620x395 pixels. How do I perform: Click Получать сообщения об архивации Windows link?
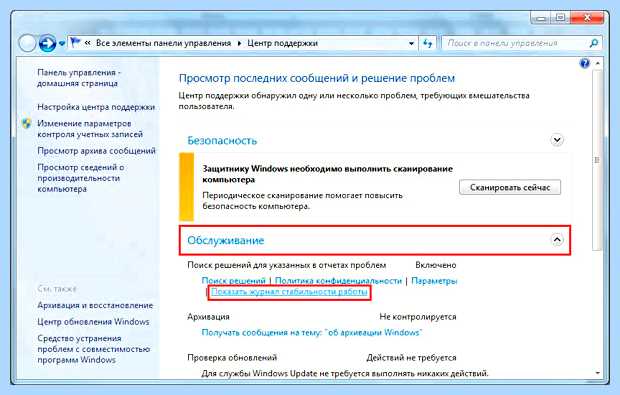[312, 333]
